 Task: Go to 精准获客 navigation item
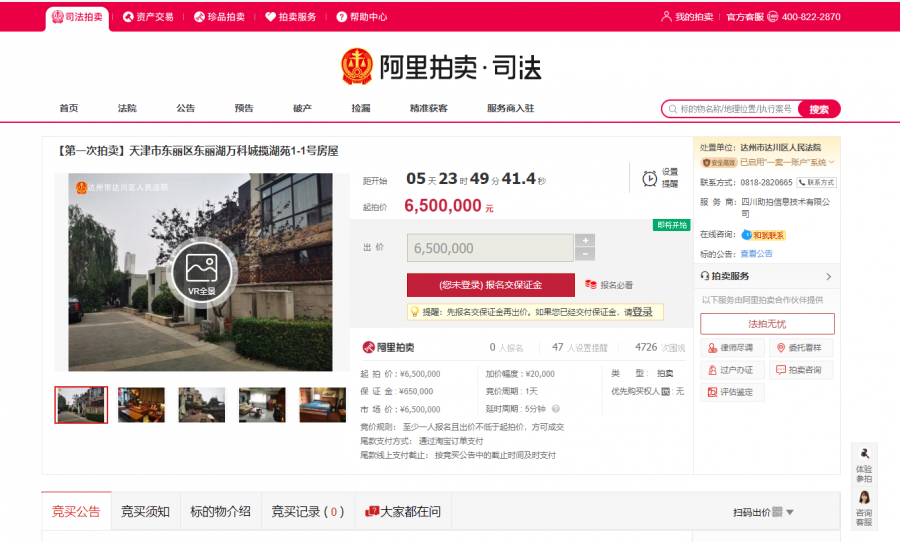pos(429,108)
